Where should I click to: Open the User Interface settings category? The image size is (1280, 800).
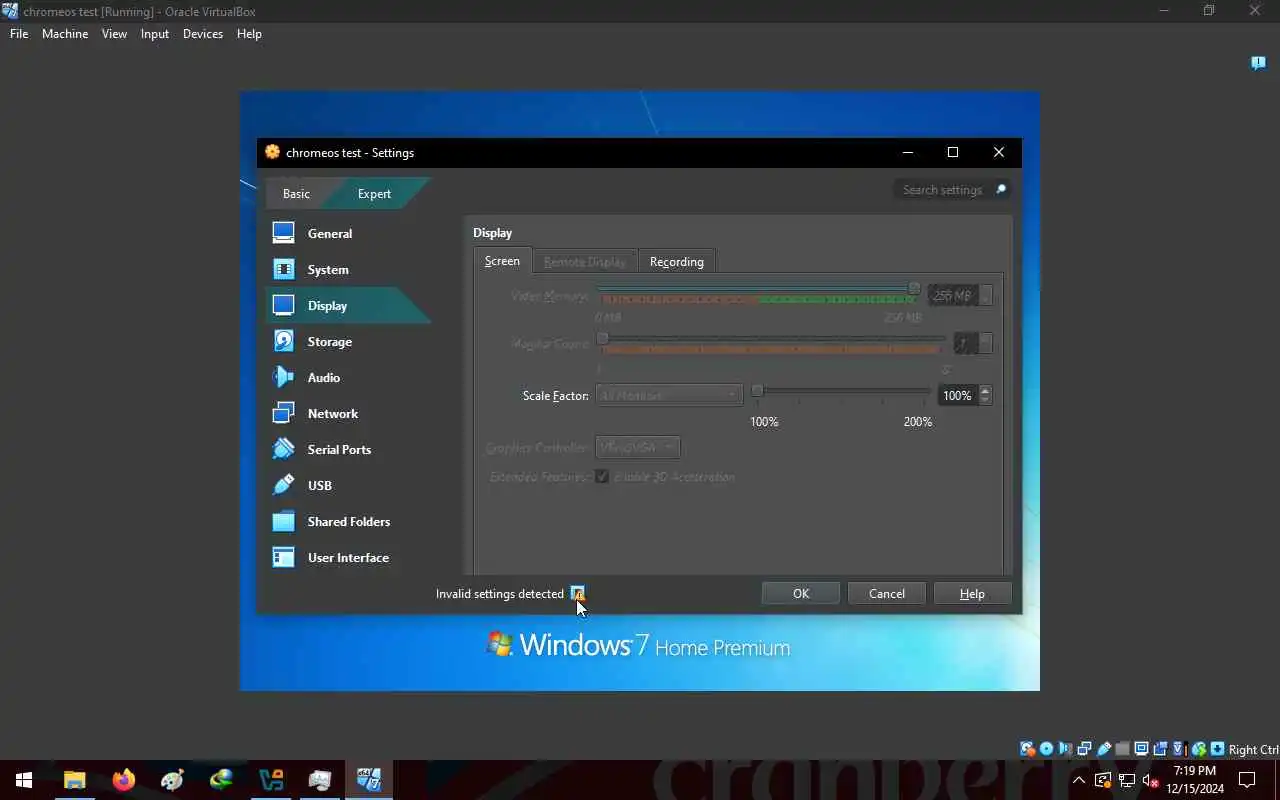tap(348, 557)
